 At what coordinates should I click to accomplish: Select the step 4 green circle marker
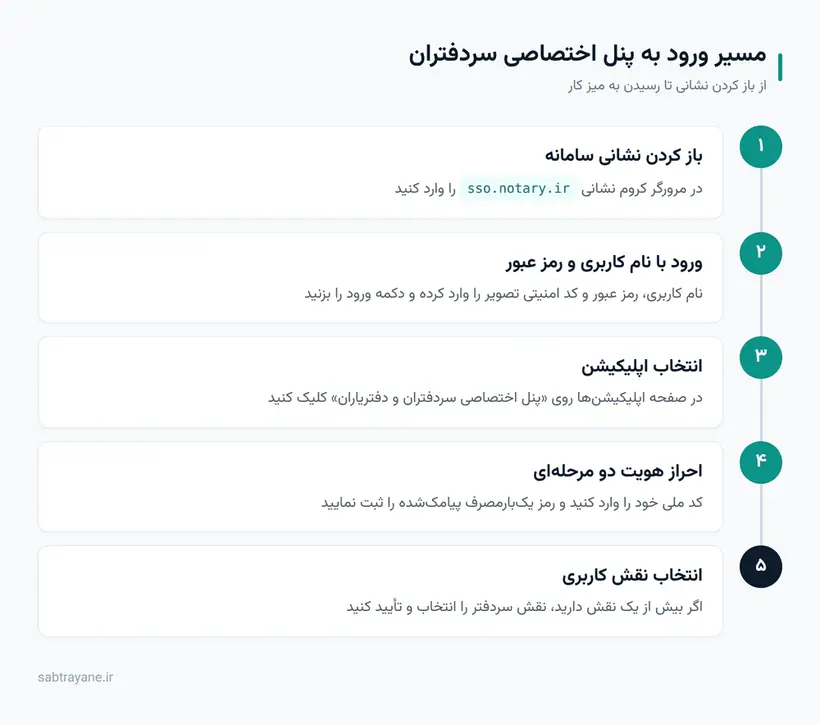point(760,462)
